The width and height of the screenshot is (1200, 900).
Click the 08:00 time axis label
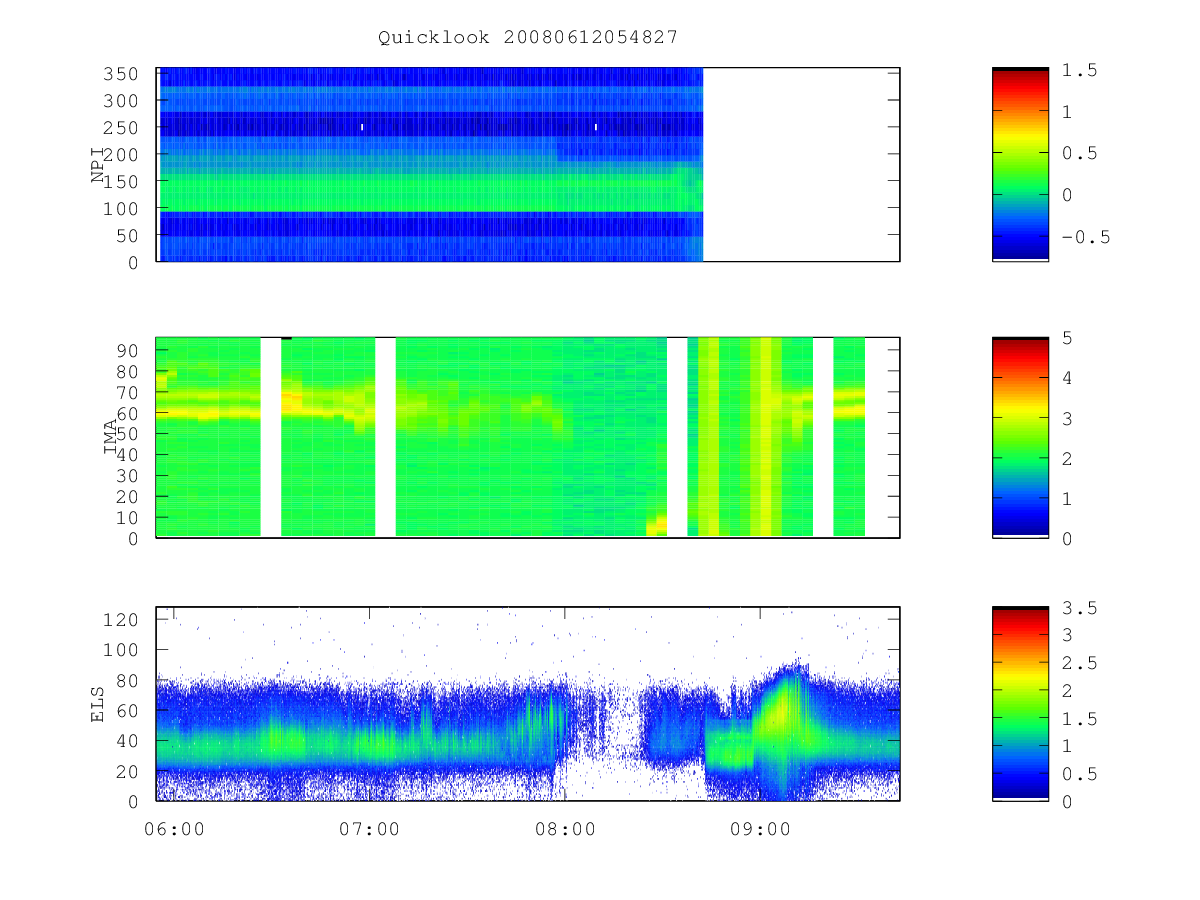click(x=567, y=829)
